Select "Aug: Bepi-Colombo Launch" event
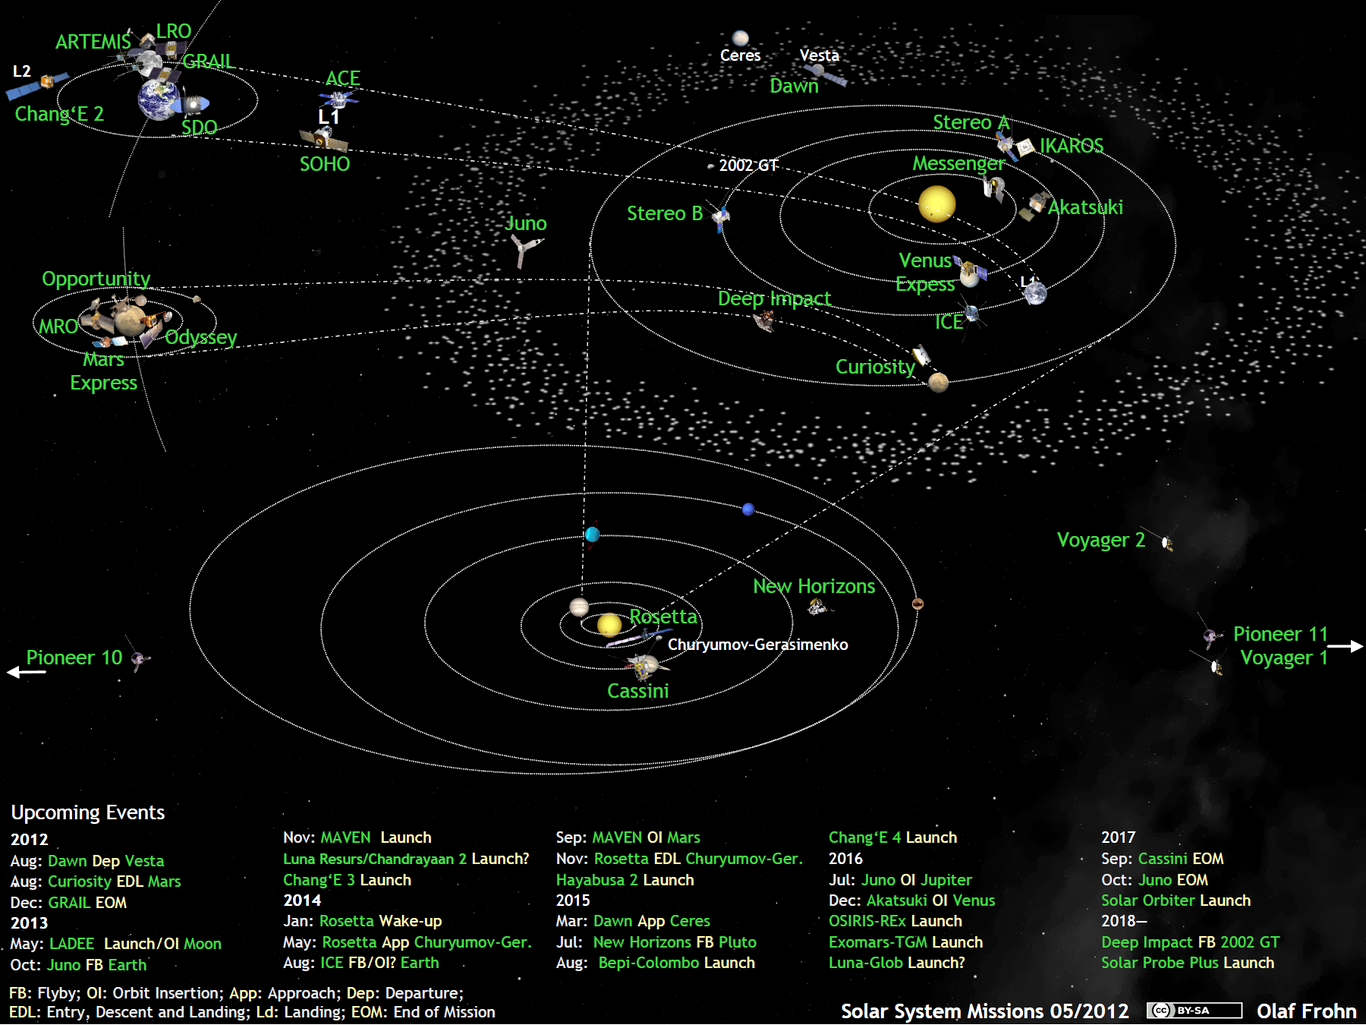 click(656, 962)
